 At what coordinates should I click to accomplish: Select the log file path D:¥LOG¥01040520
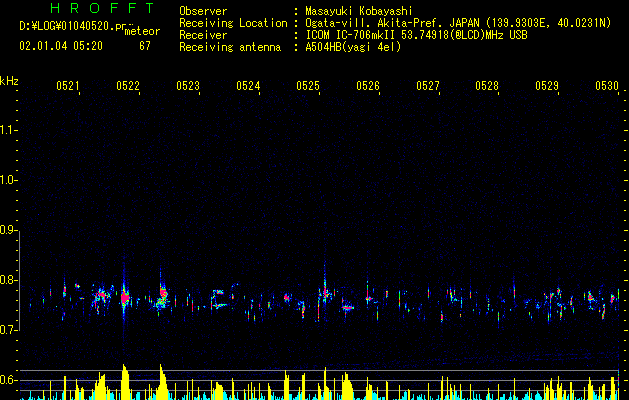73,26
